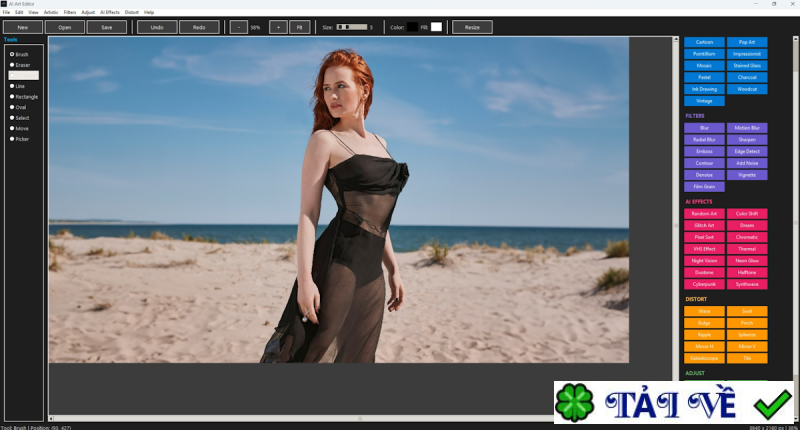
Task: Open the Edit menu
Action: click(19, 12)
